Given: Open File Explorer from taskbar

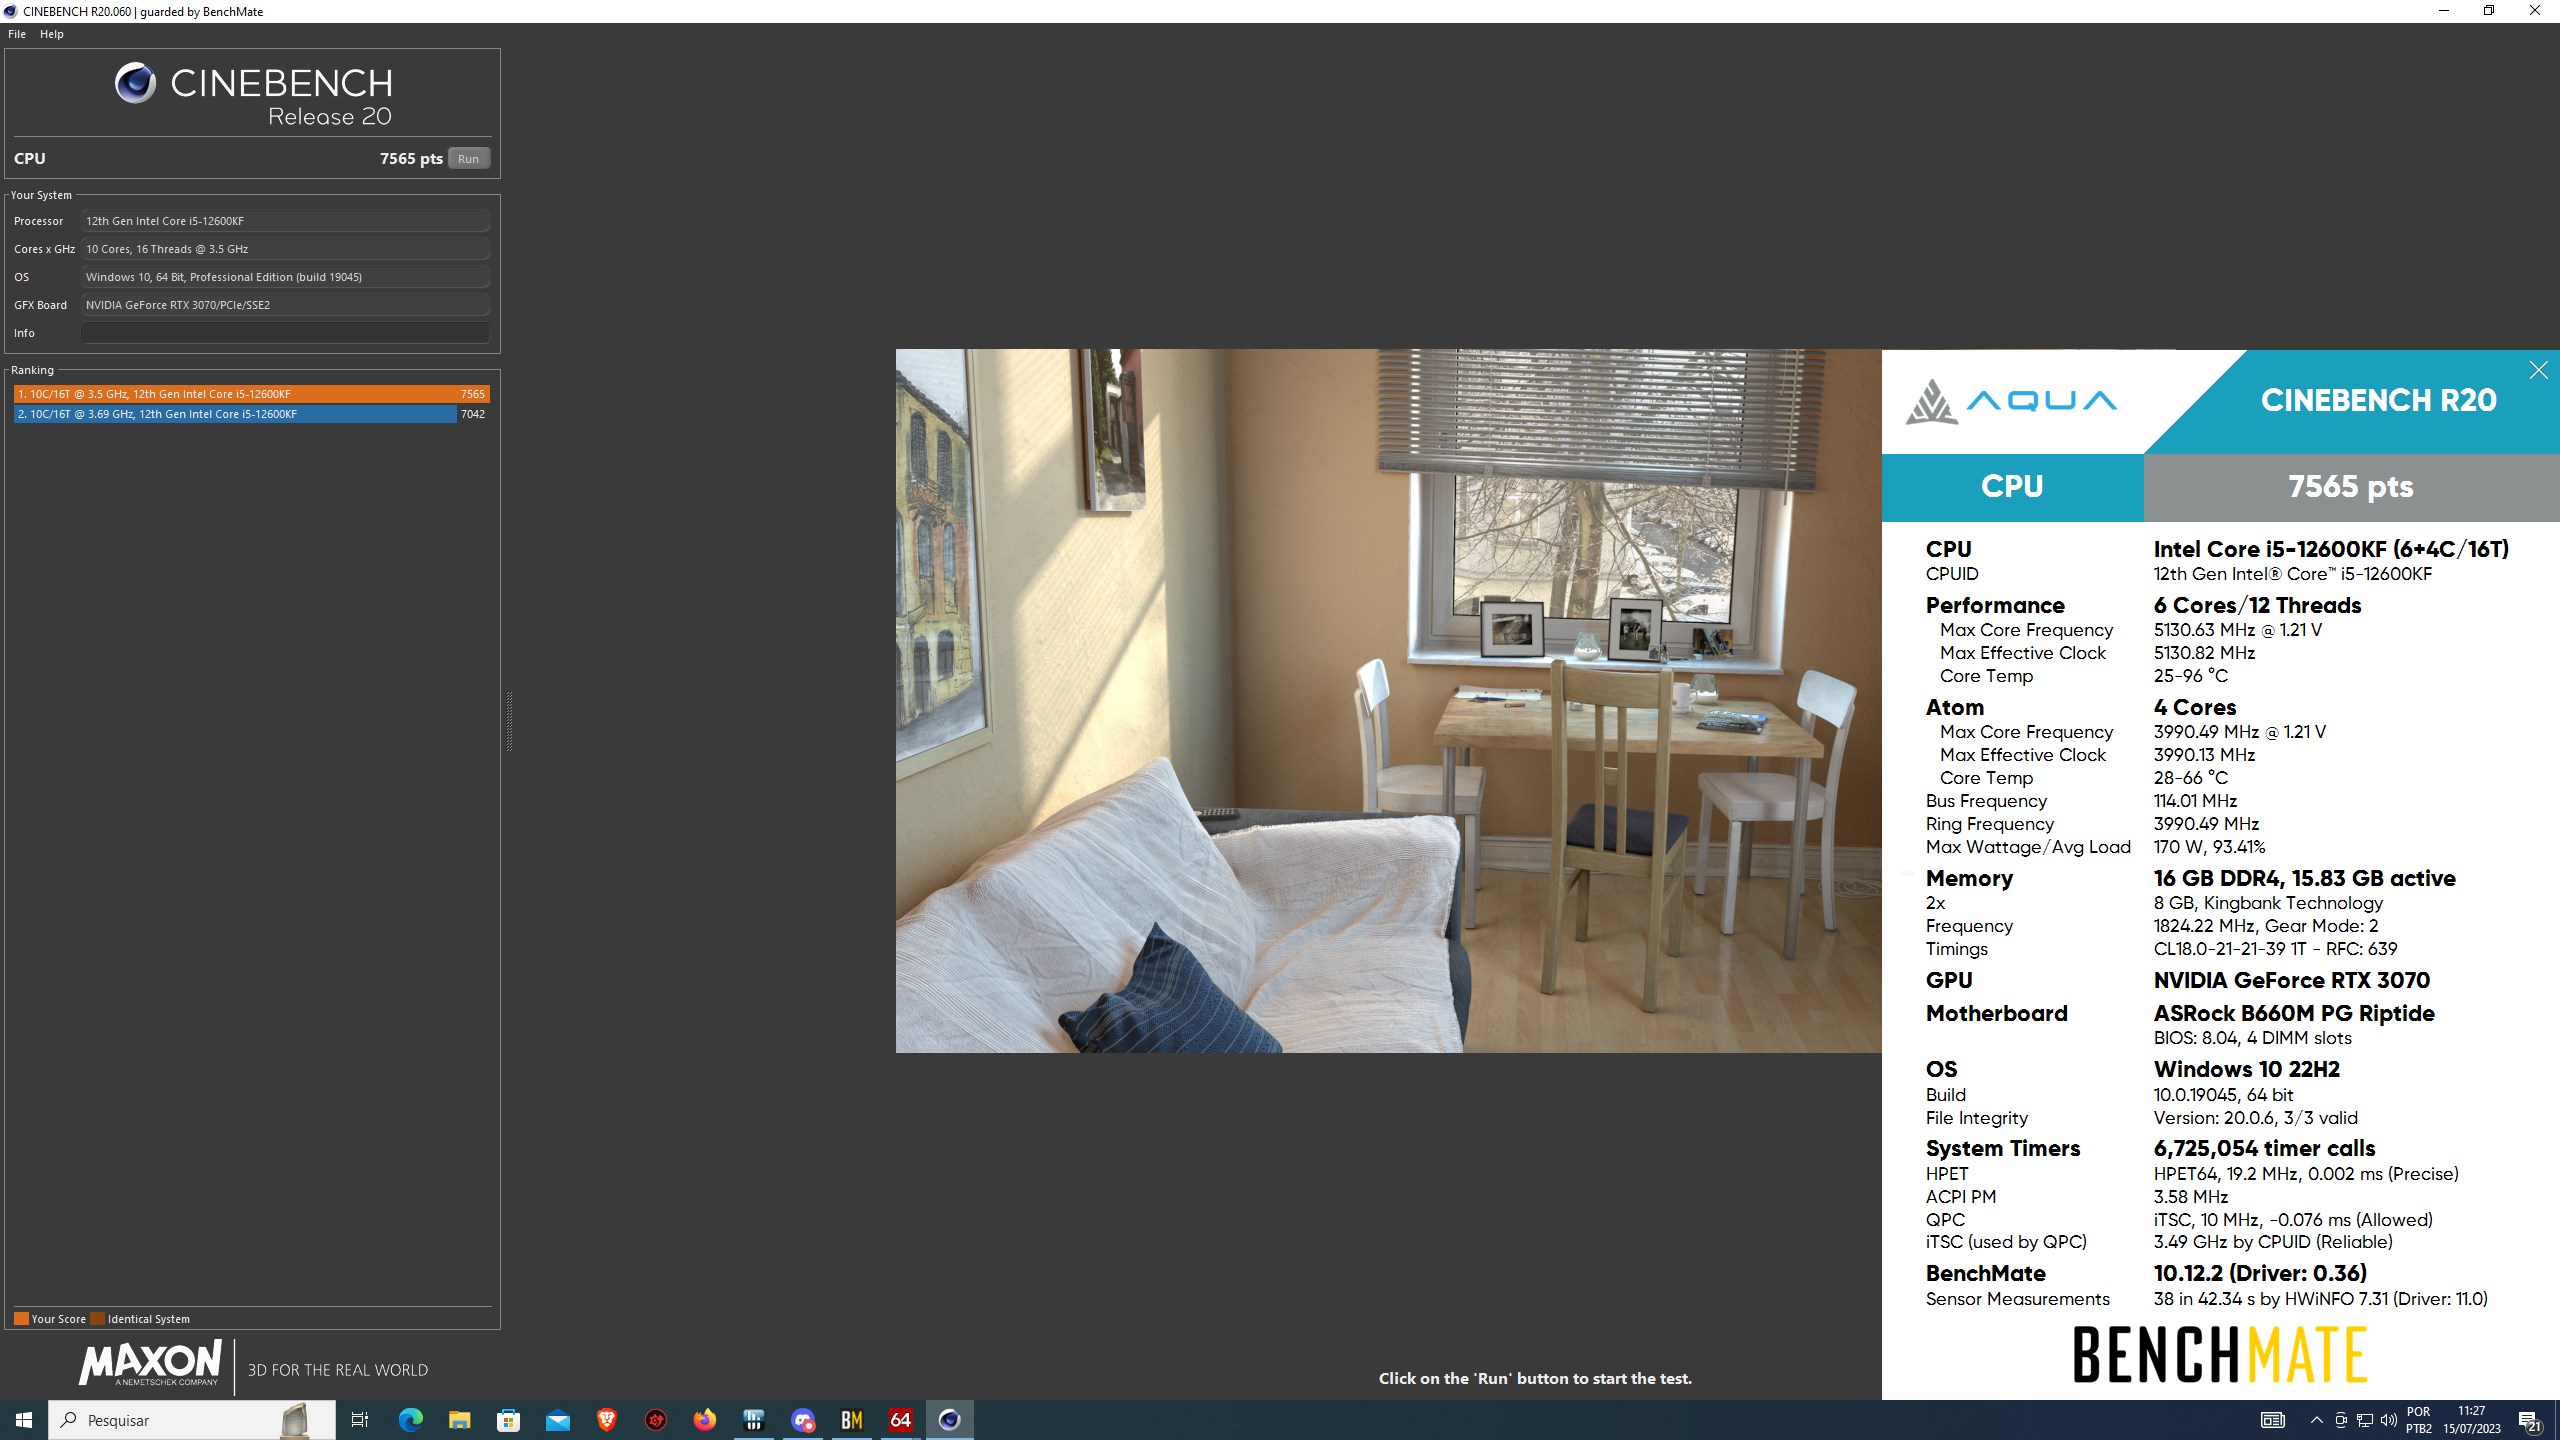Looking at the screenshot, I should (459, 1420).
